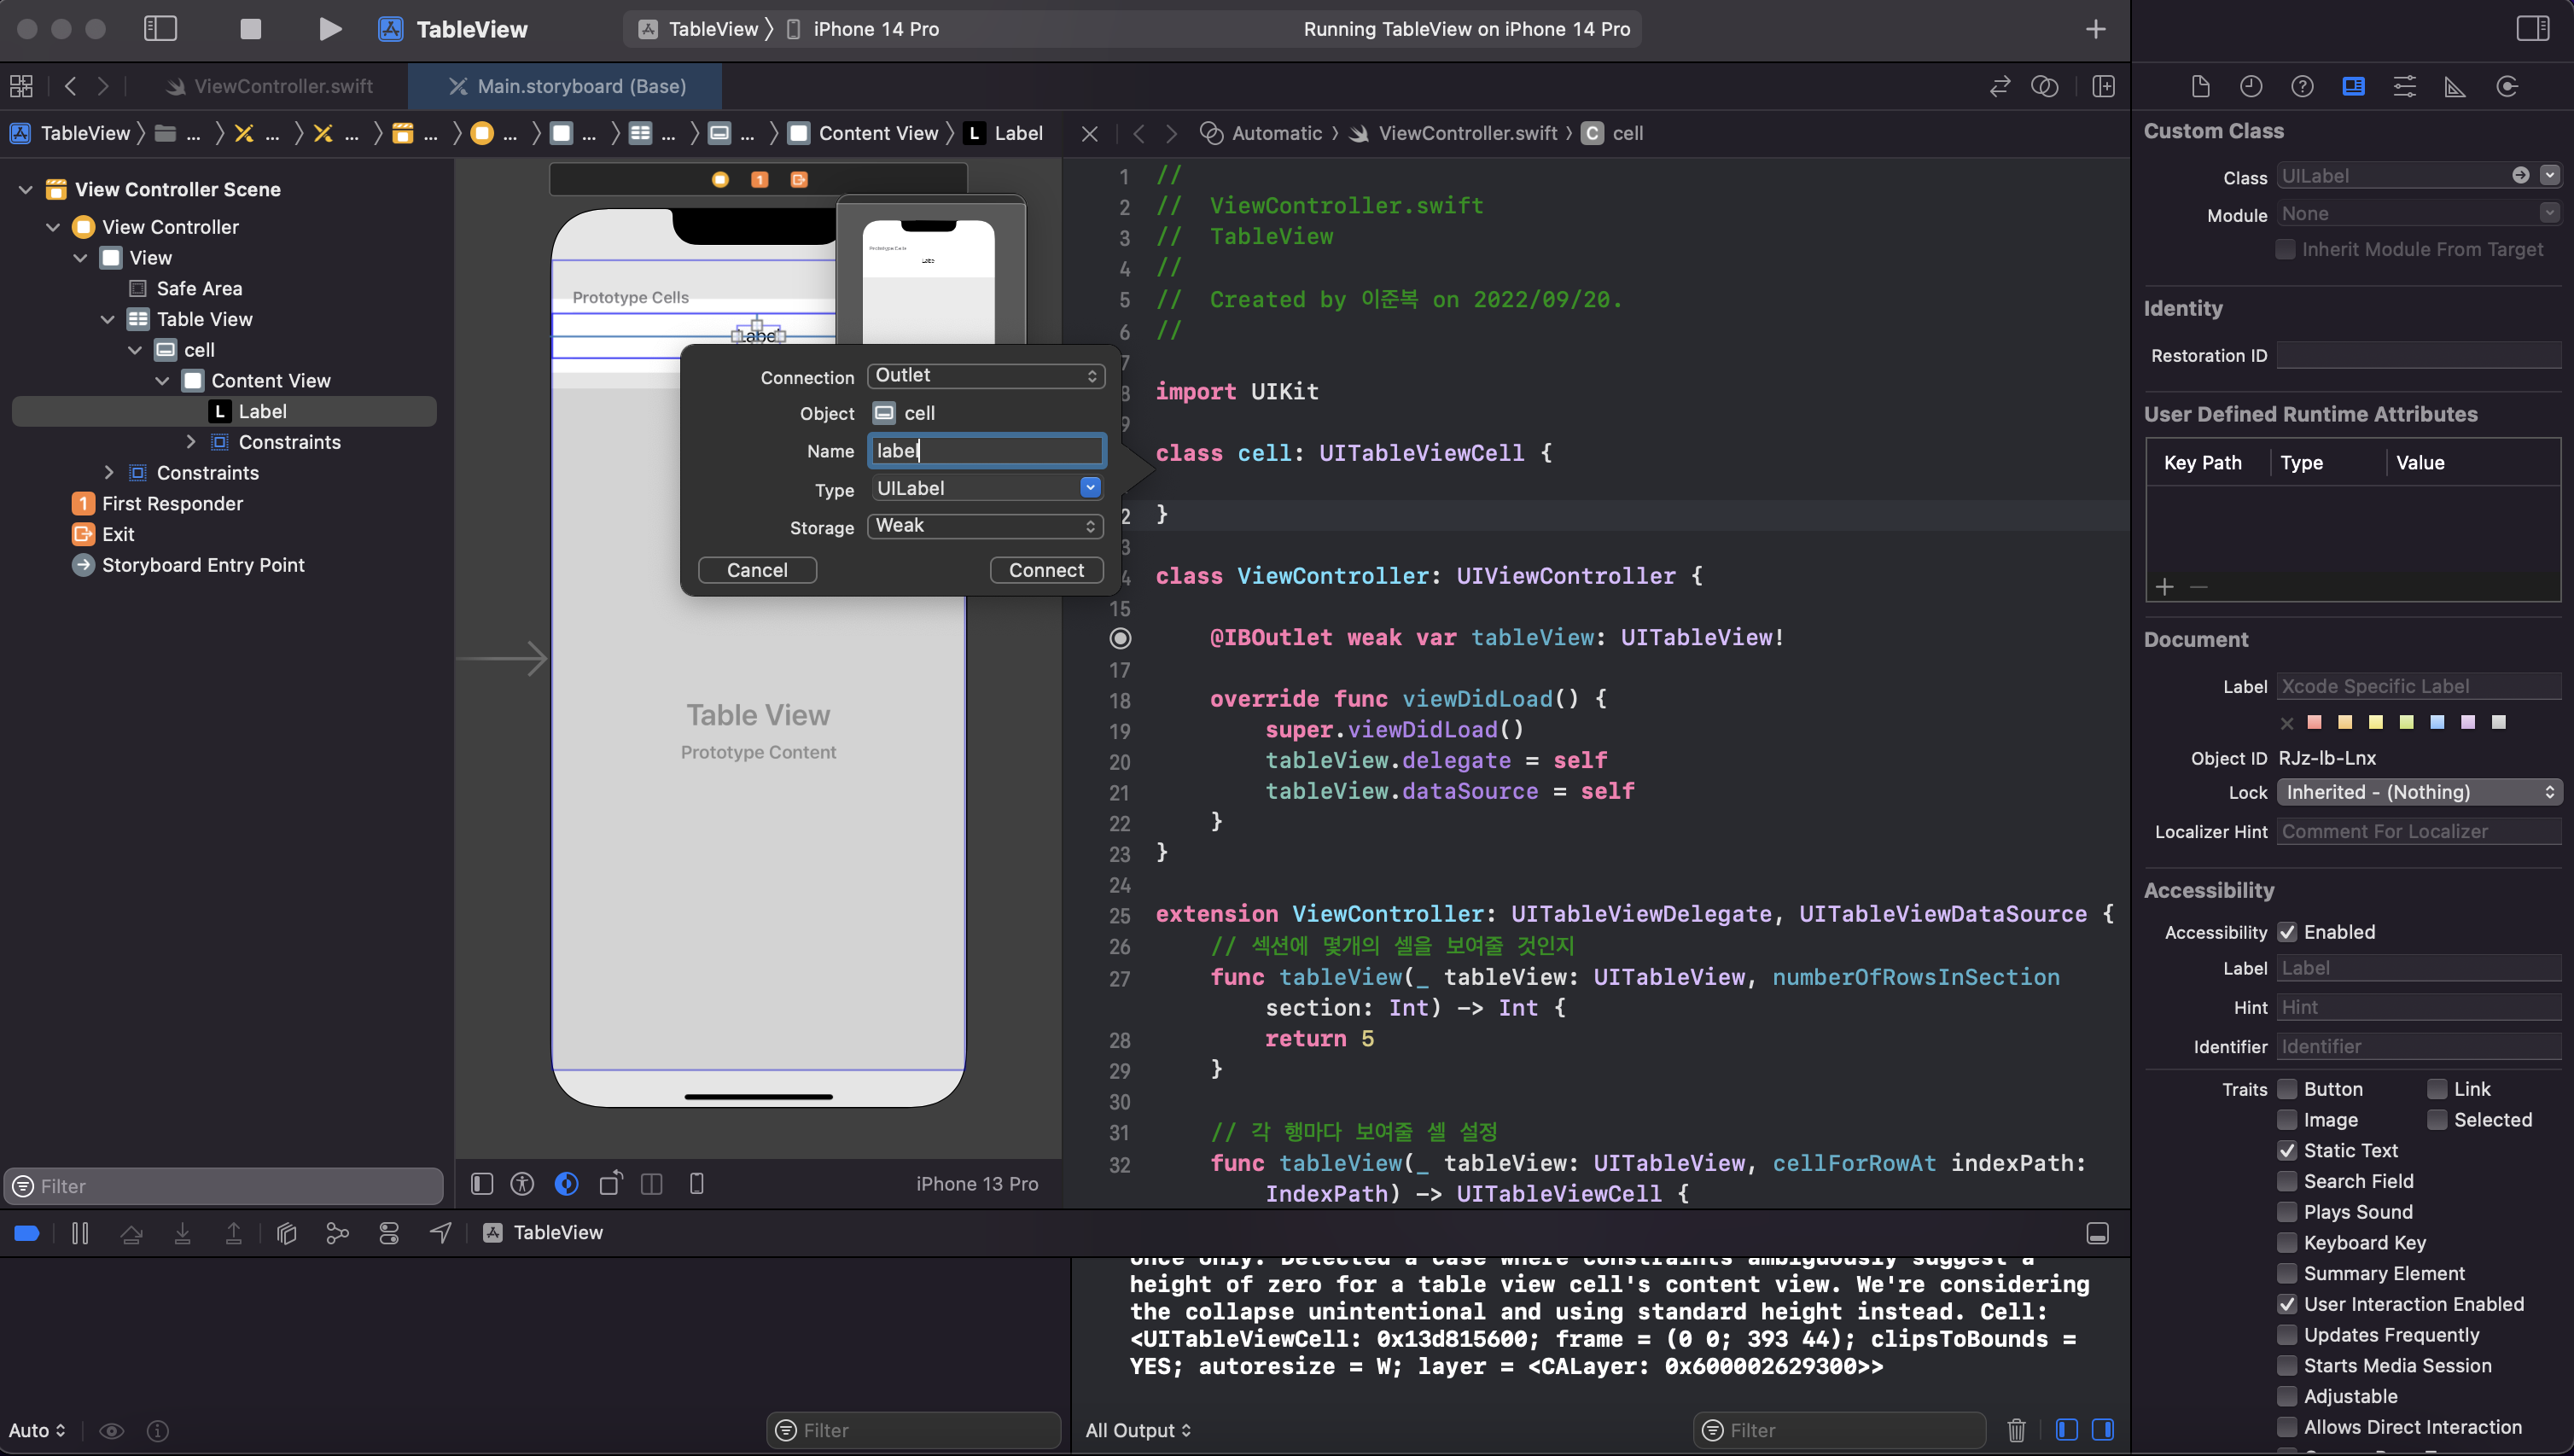Open the Storage Weak dropdown
Screen dimensions: 2574x1456
pos(985,526)
